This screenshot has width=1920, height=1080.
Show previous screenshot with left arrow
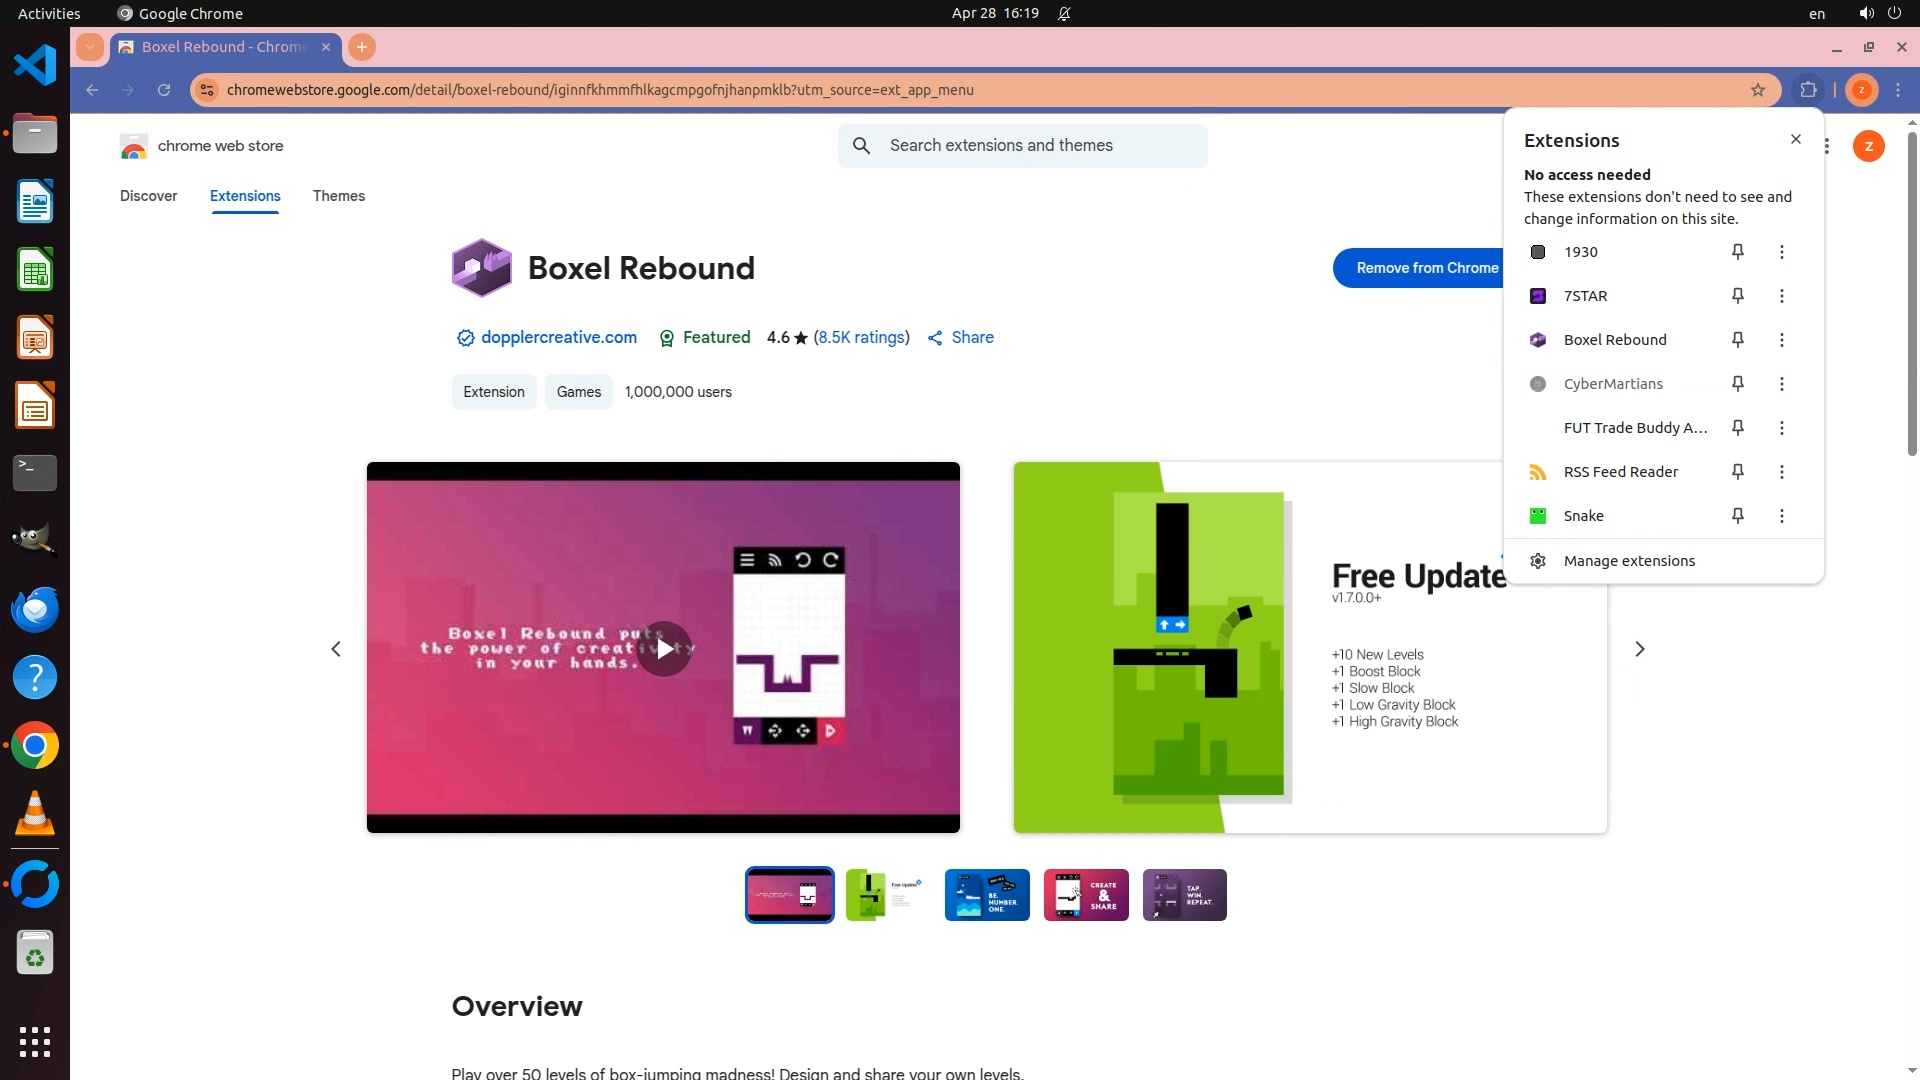coord(336,649)
